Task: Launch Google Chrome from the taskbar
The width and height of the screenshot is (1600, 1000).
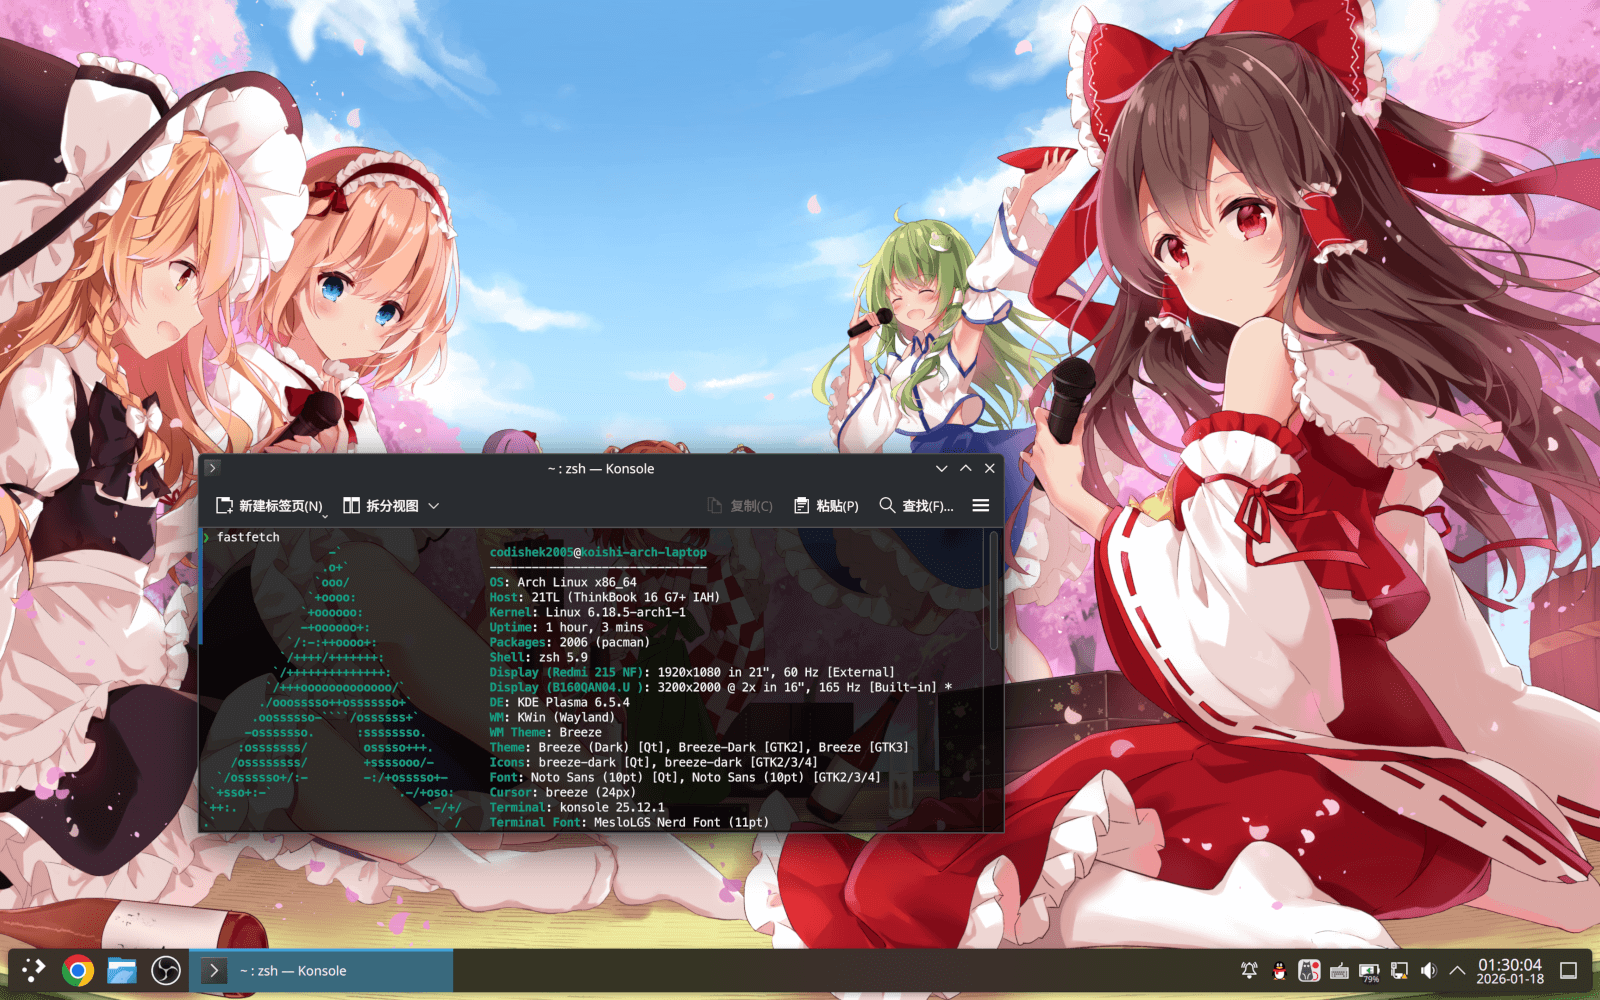Action: 78,970
